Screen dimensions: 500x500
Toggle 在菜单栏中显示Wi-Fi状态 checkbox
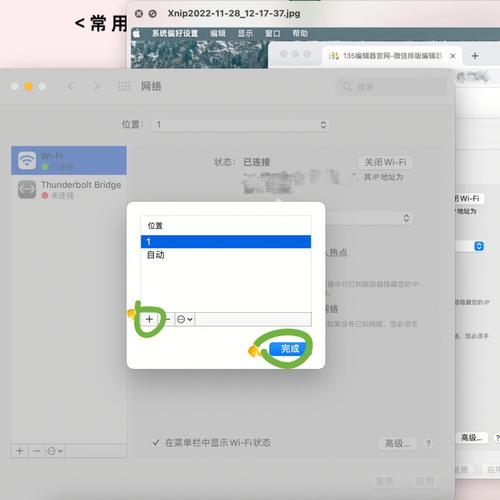click(155, 443)
